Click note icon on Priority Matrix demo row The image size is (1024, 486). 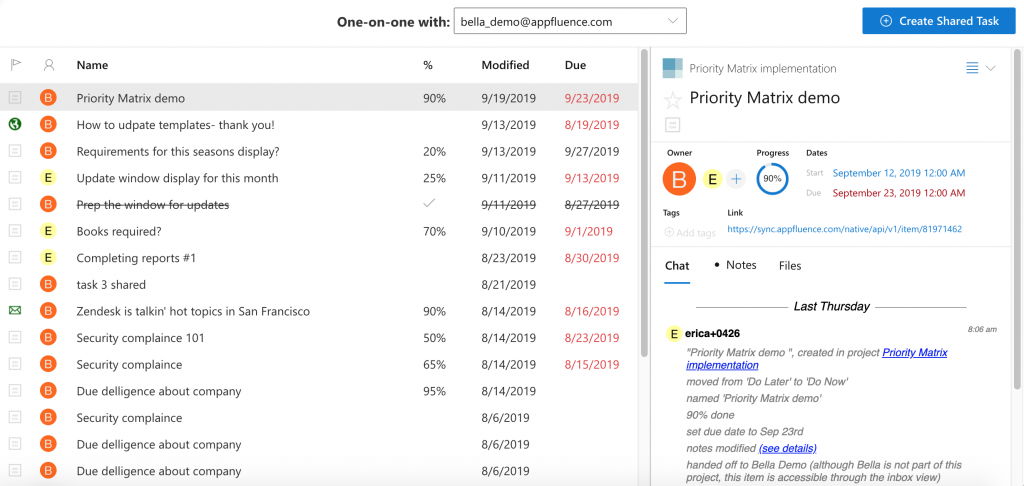click(x=15, y=98)
